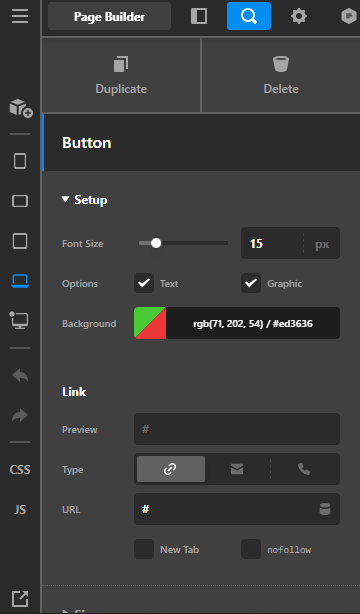Viewport: 360px width, 614px height.
Task: Click the Background label
Action: pyautogui.click(x=89, y=323)
